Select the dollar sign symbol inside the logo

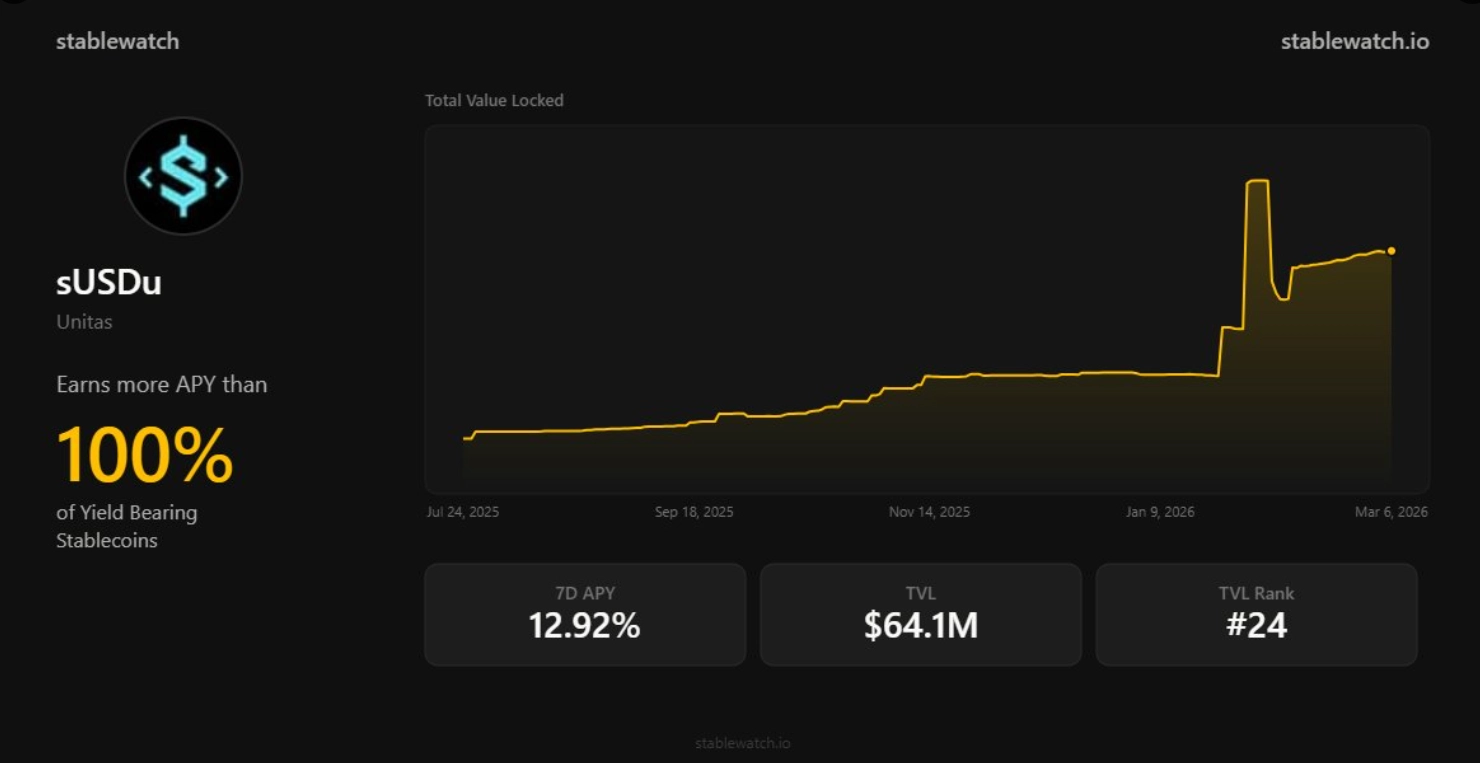pos(183,175)
